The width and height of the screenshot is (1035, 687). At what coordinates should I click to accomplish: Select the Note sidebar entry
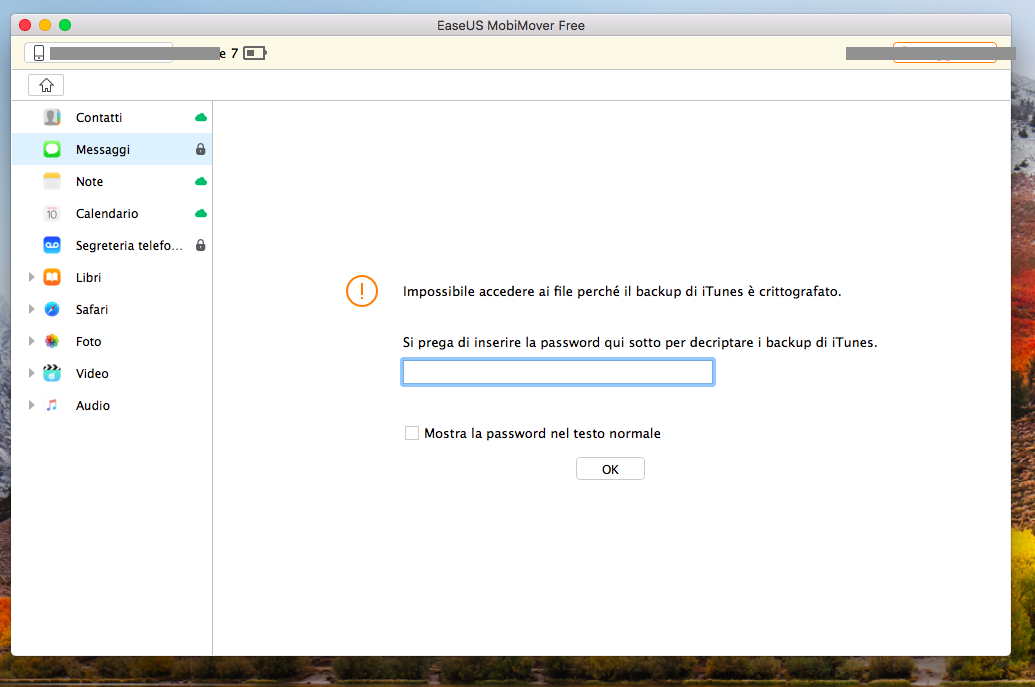[90, 182]
